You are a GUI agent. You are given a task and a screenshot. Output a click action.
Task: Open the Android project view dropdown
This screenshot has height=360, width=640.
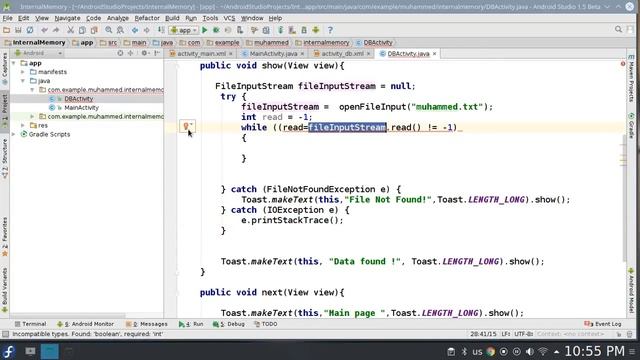point(38,53)
